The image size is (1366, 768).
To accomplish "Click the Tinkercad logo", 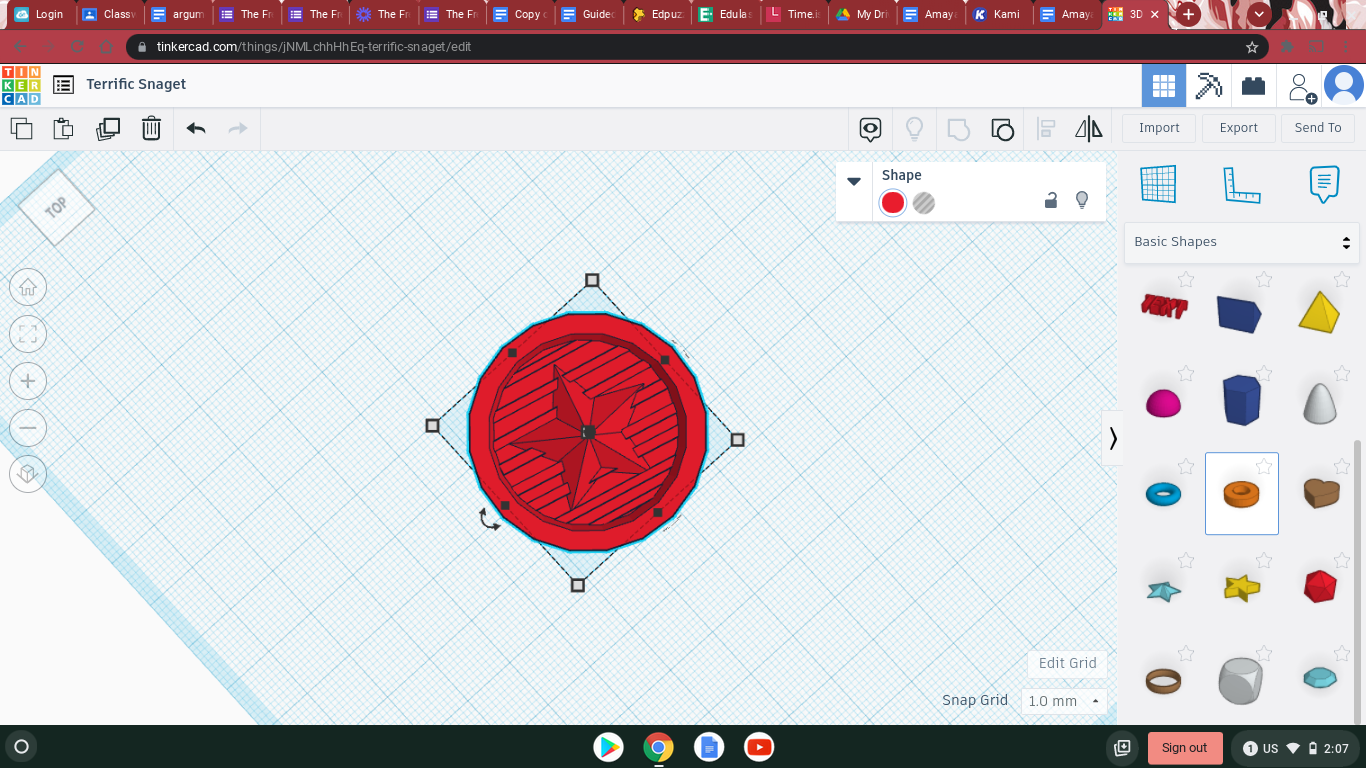I will (21, 85).
